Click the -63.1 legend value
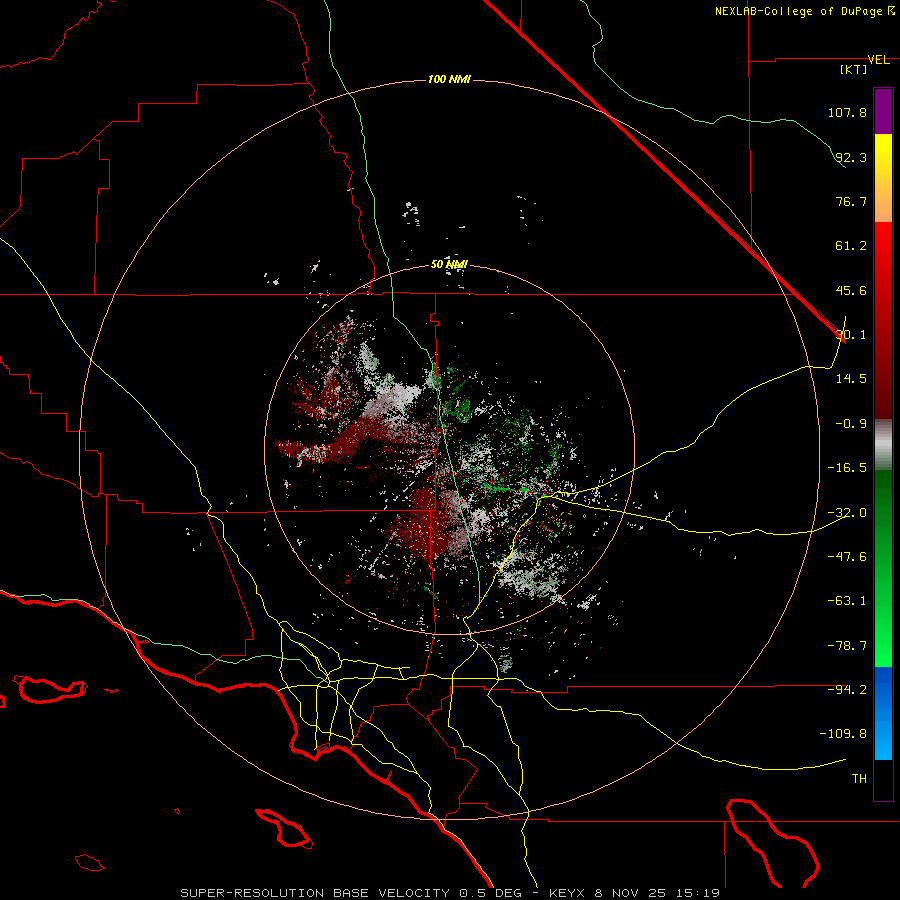 coord(847,601)
